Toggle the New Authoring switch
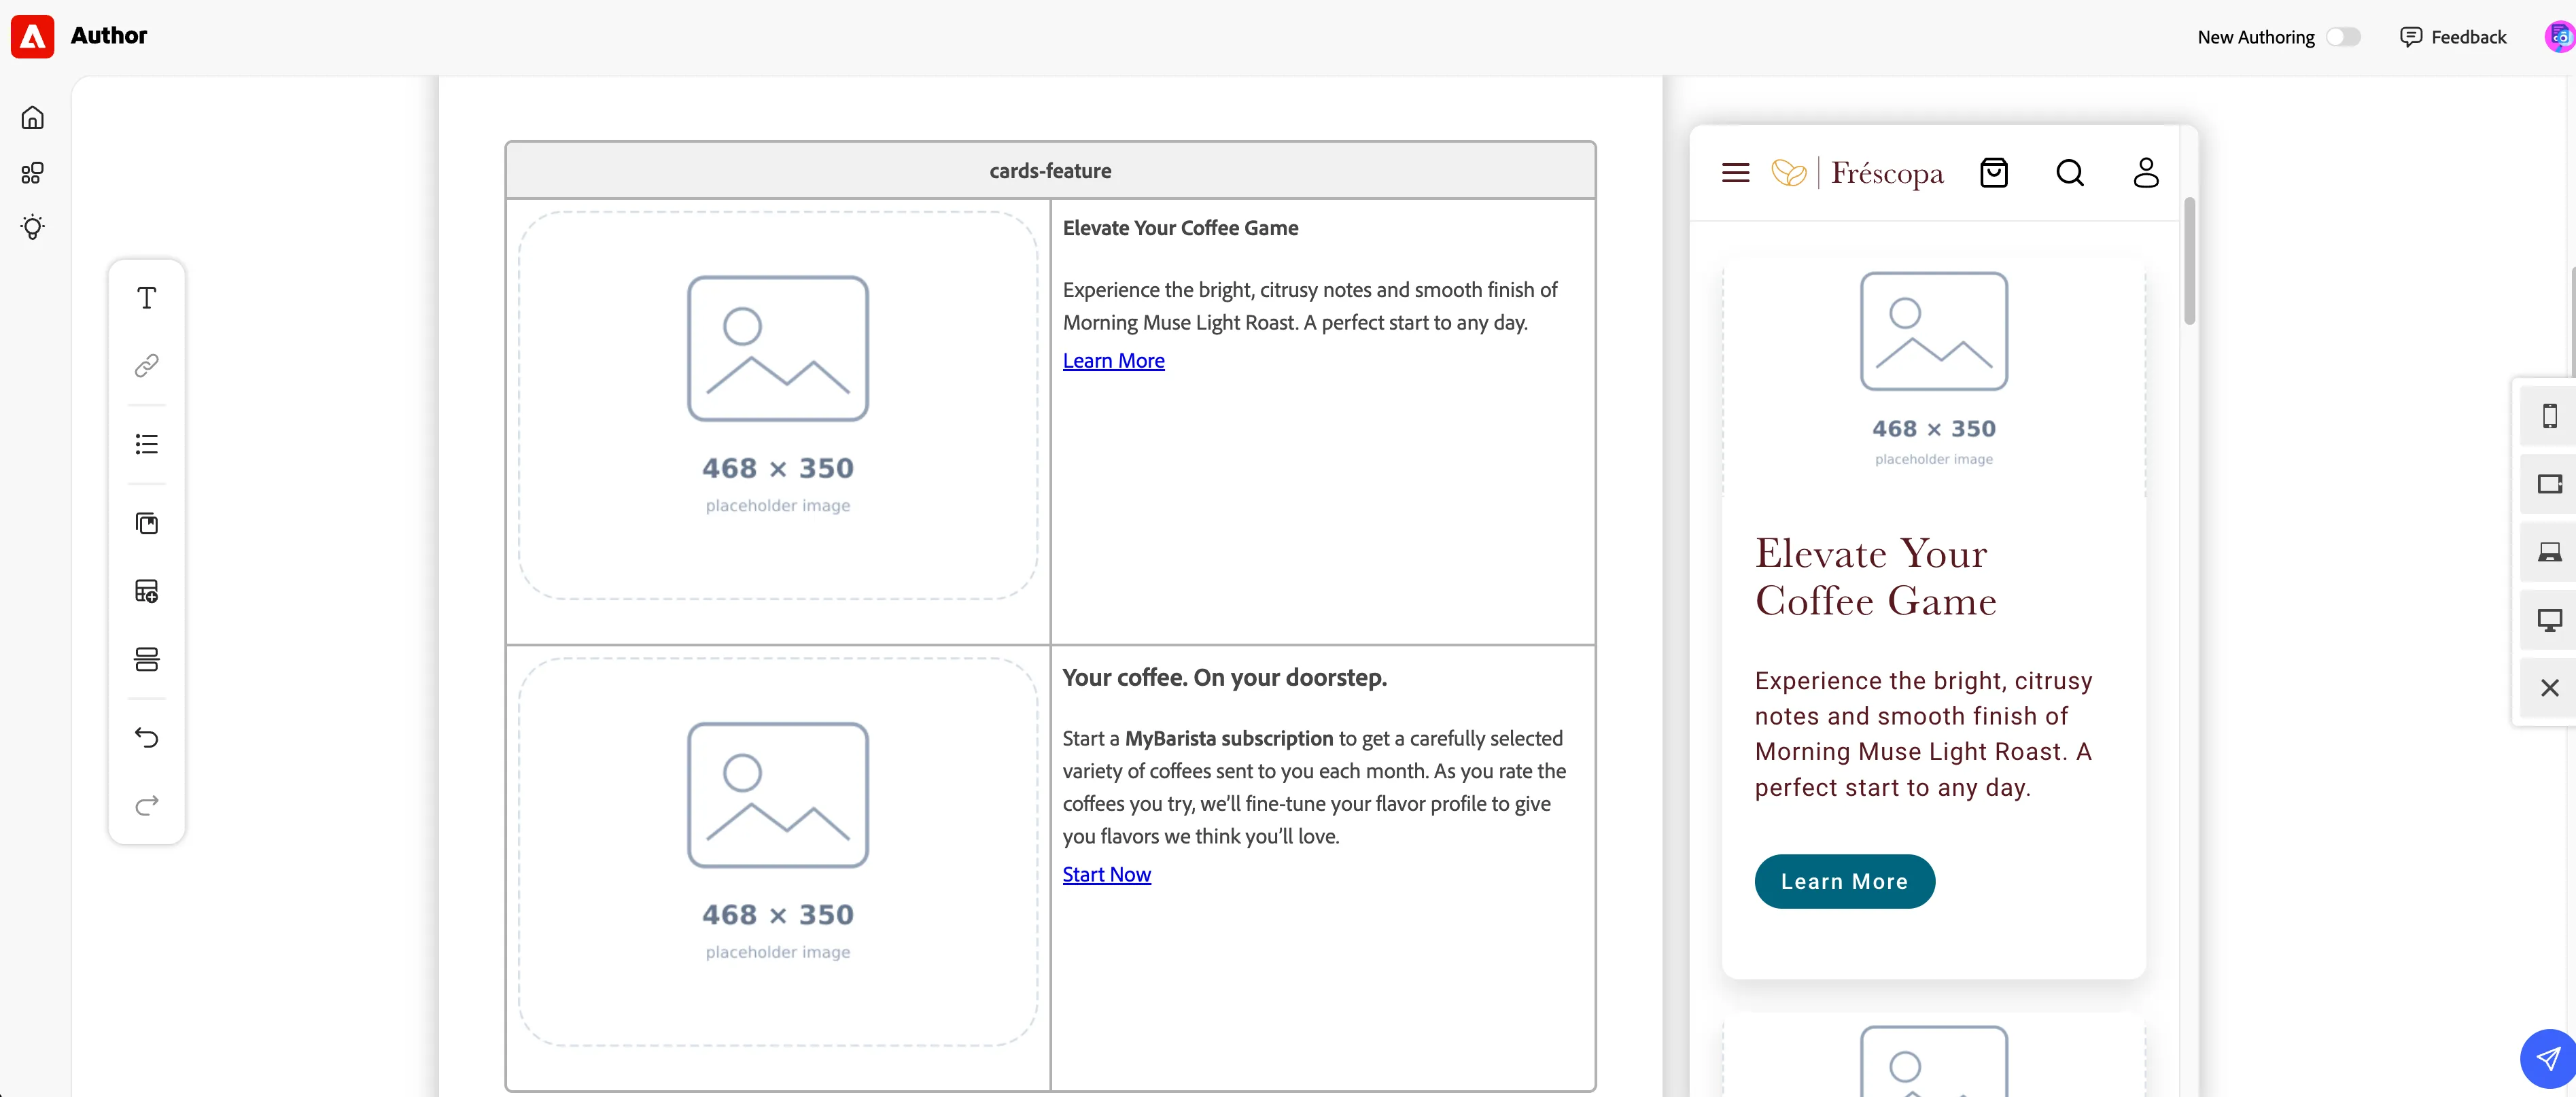 coord(2343,37)
